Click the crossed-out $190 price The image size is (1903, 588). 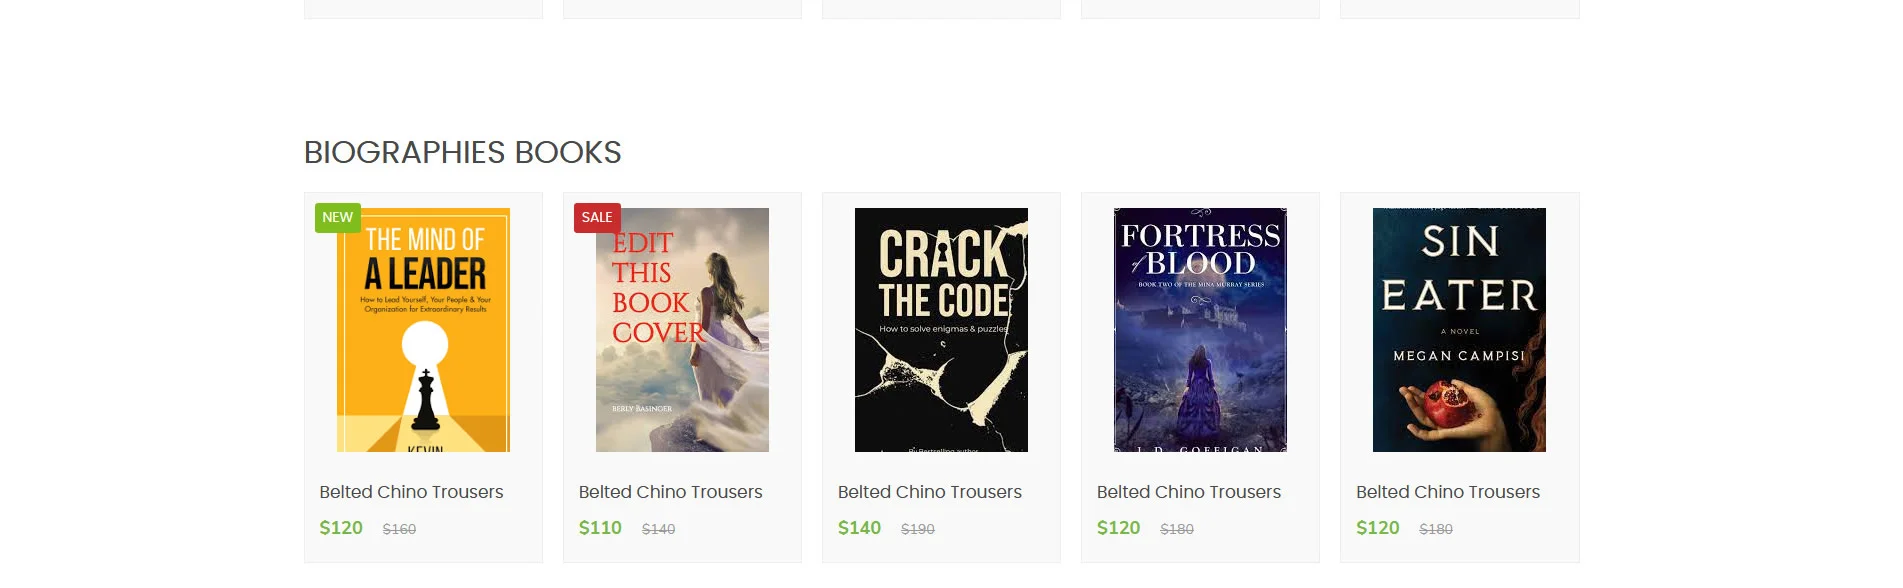[x=916, y=528]
